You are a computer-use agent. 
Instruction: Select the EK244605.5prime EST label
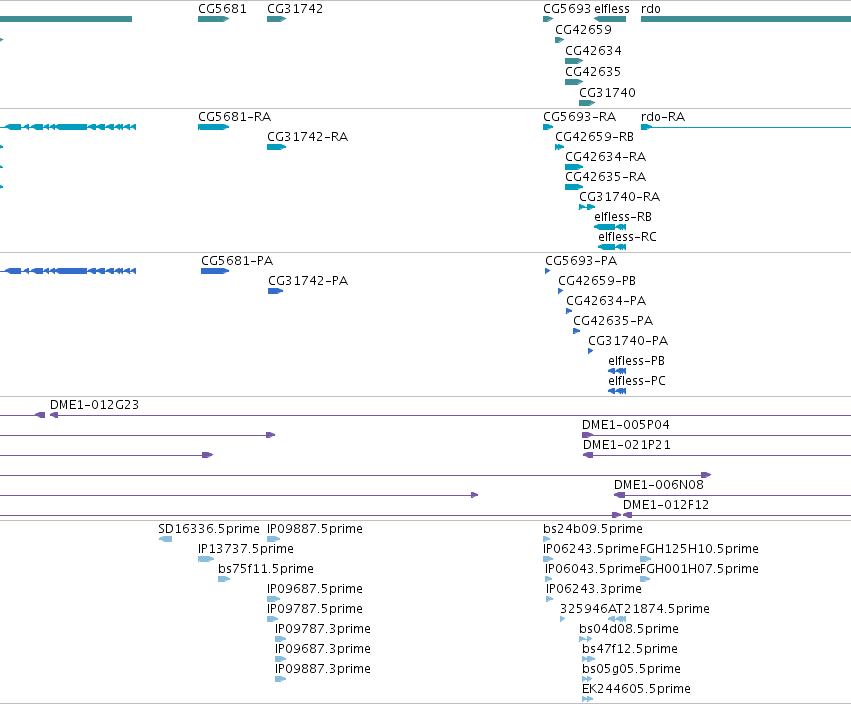[x=636, y=690]
